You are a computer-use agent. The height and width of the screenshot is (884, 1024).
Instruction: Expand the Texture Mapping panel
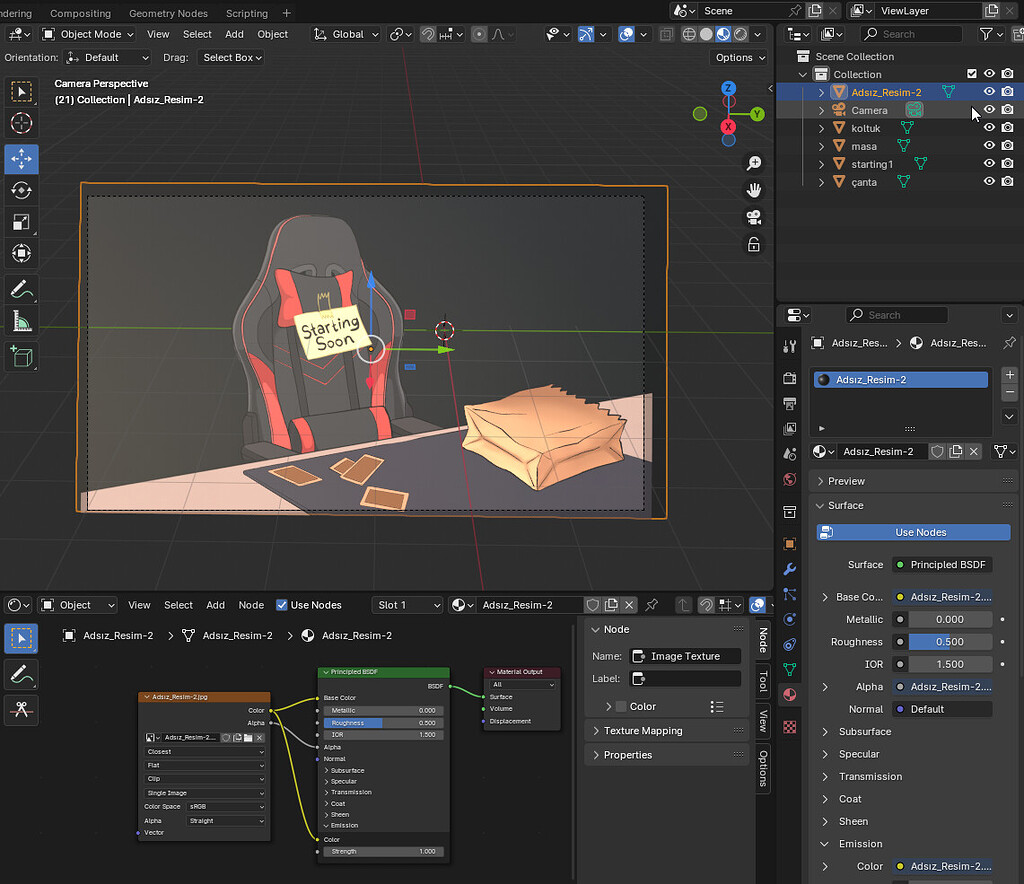click(x=667, y=731)
